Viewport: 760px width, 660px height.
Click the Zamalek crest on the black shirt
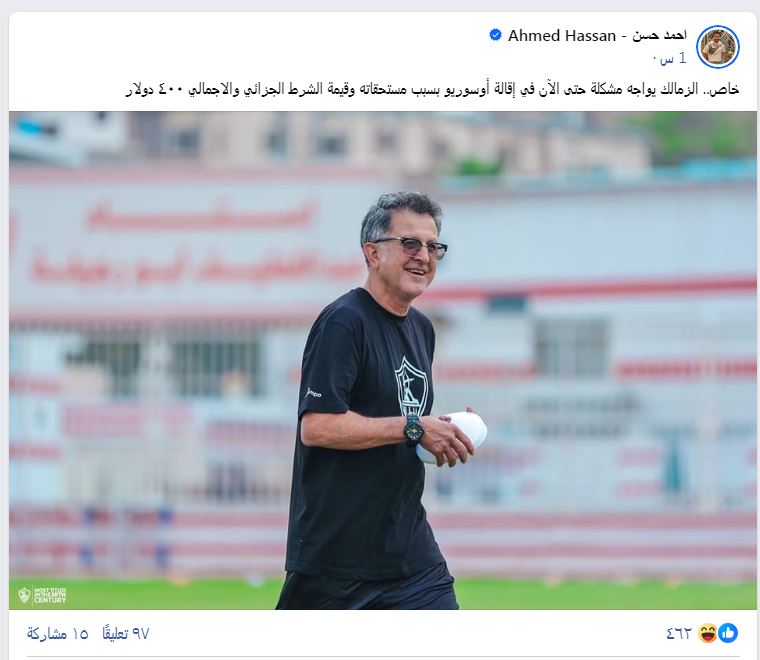(410, 384)
